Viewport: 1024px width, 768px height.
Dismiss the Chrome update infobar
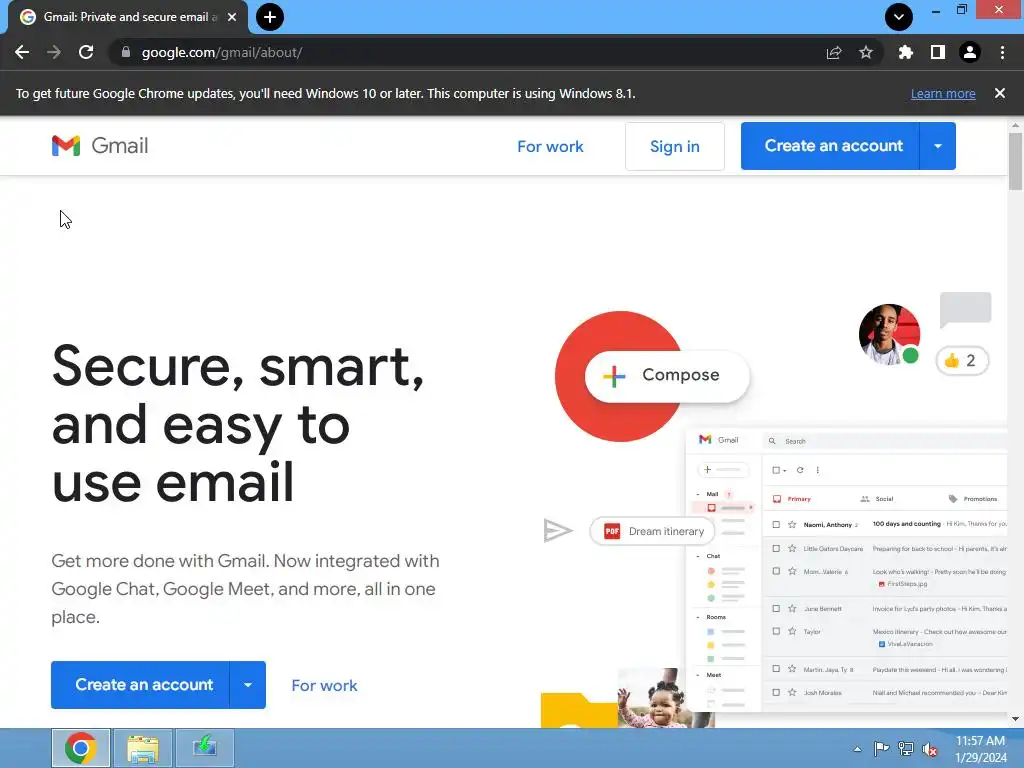point(1000,93)
